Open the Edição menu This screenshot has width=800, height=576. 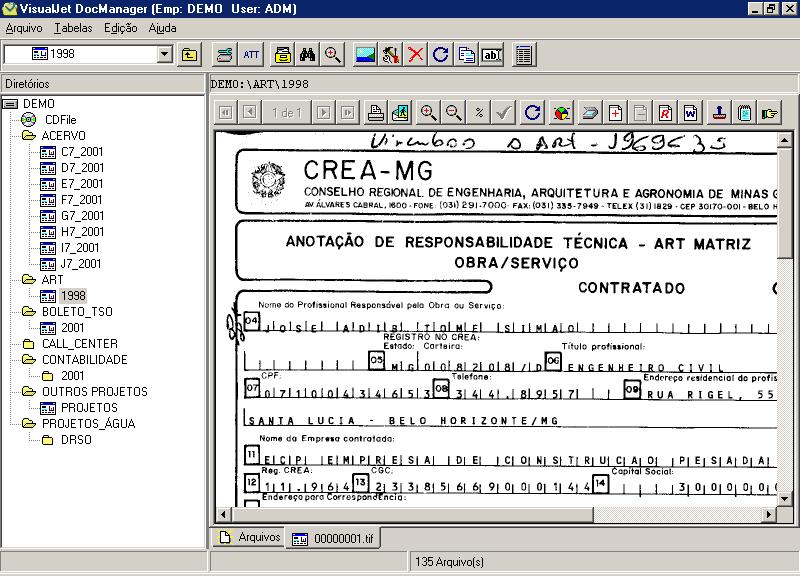pyautogui.click(x=121, y=28)
